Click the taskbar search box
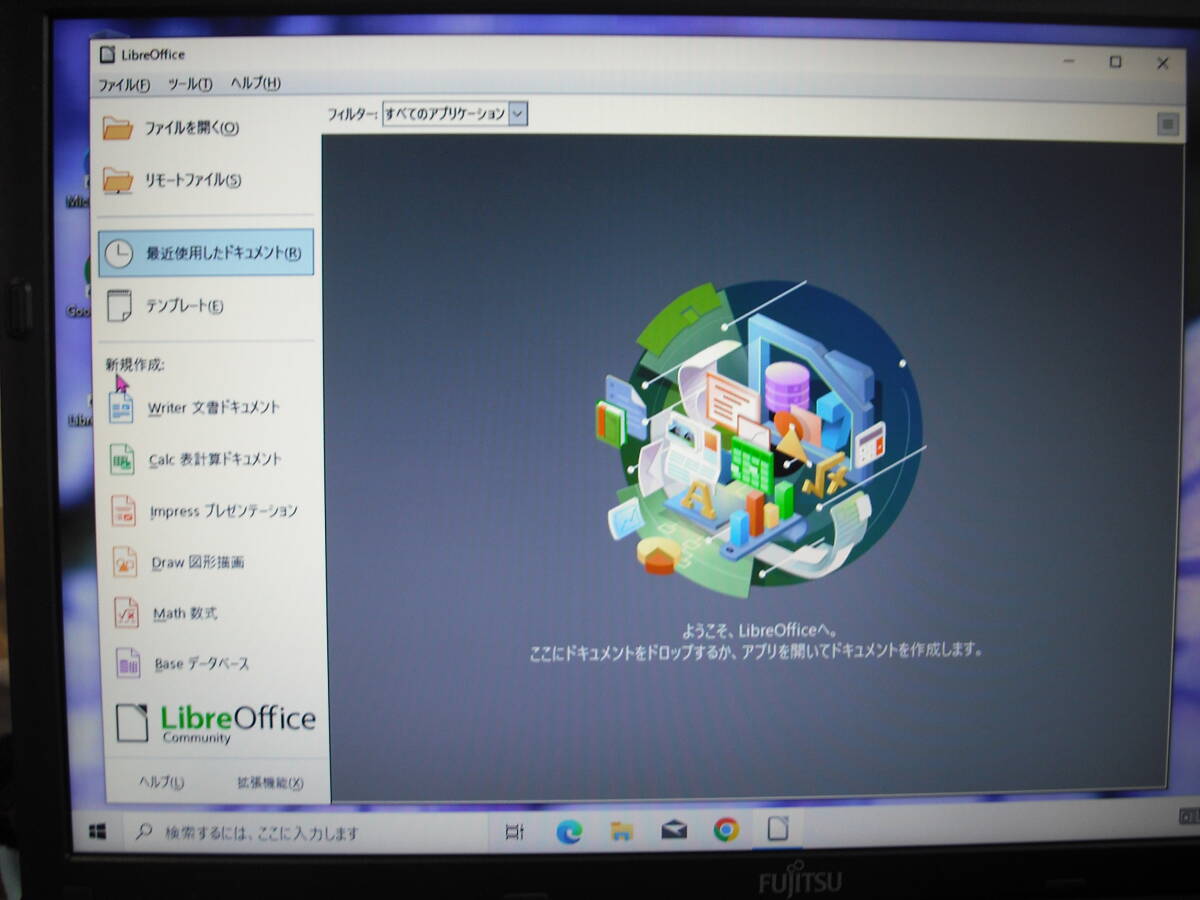Viewport: 1200px width, 900px height. pyautogui.click(x=307, y=832)
